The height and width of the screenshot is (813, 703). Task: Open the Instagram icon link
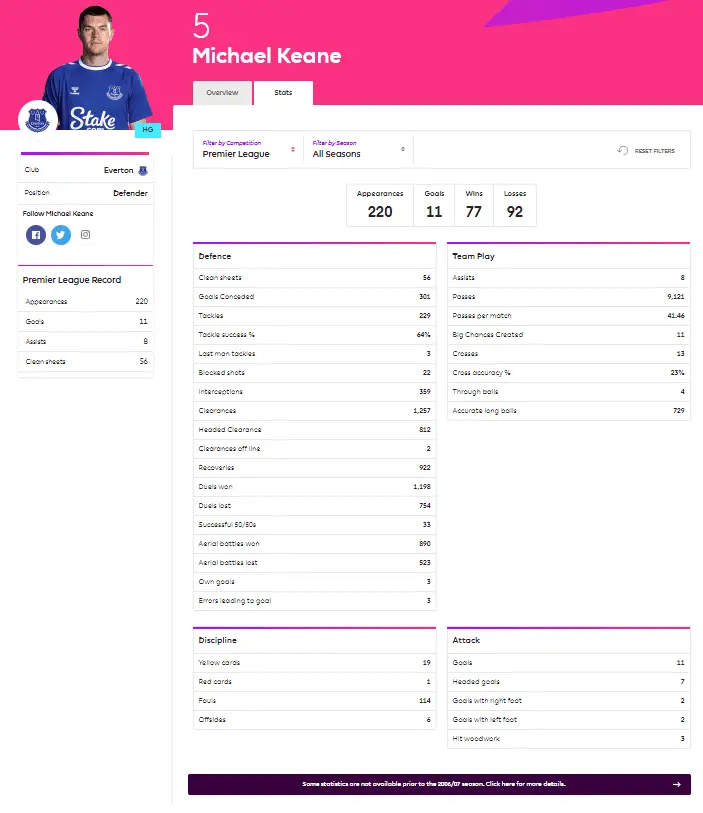click(86, 235)
